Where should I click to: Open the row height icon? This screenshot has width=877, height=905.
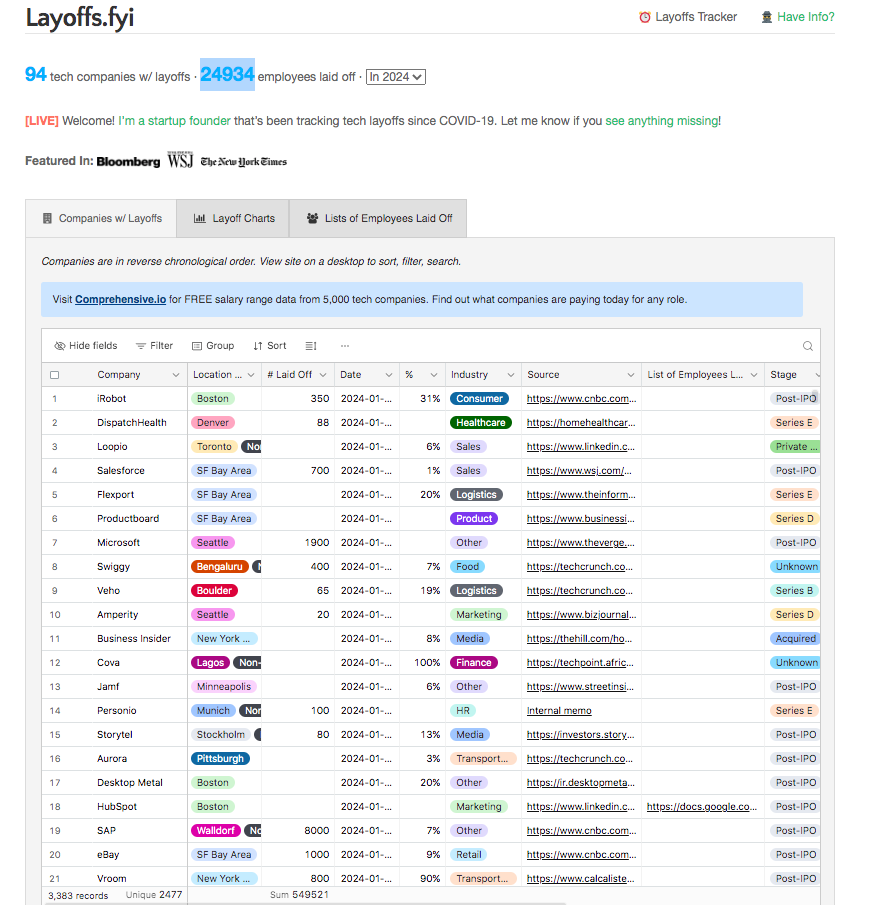point(311,346)
